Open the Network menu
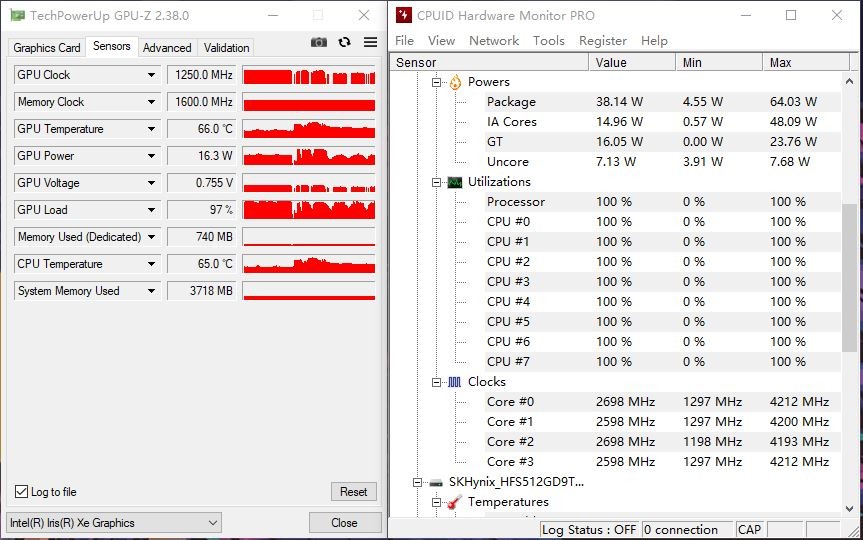 pos(494,41)
